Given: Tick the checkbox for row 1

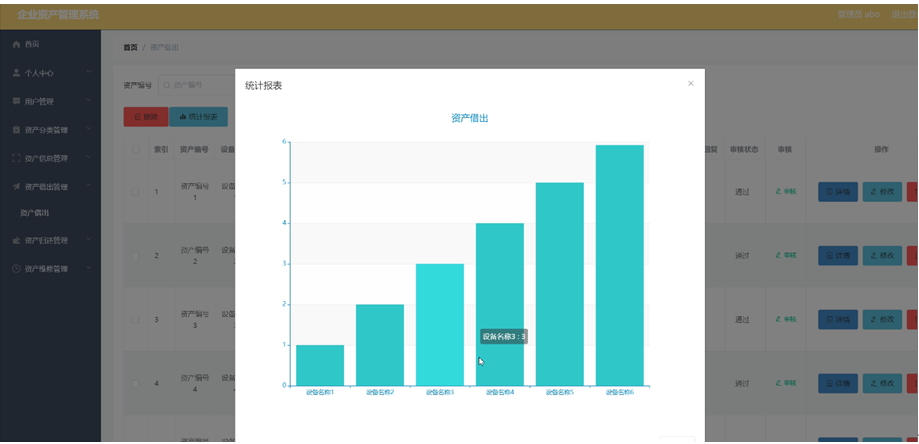Looking at the screenshot, I should pyautogui.click(x=136, y=192).
